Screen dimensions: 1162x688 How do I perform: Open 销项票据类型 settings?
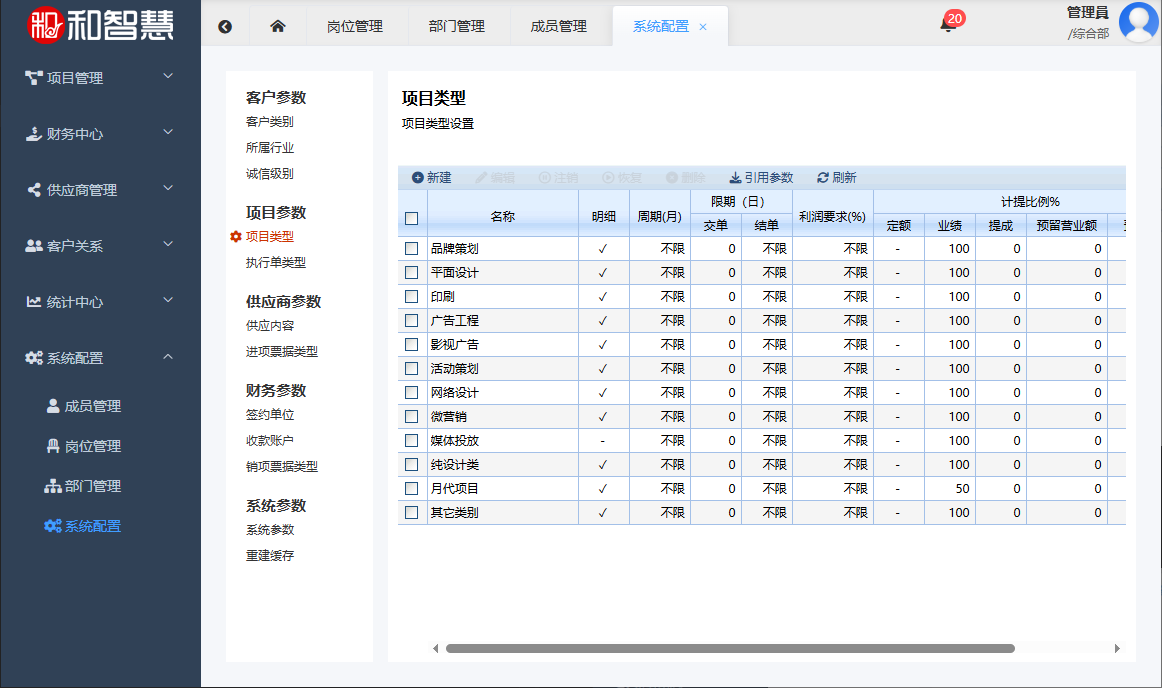coord(282,466)
